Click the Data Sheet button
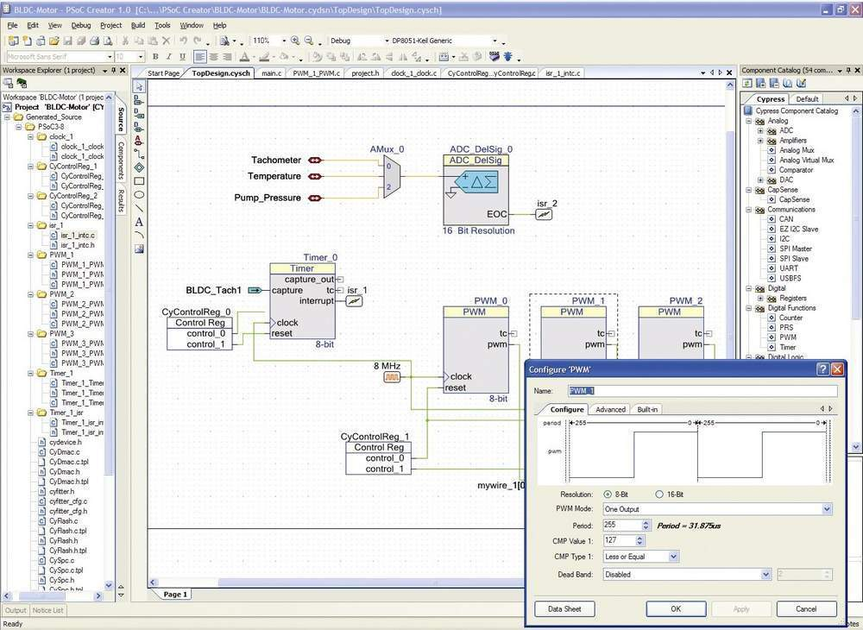The image size is (863, 630). click(x=565, y=608)
